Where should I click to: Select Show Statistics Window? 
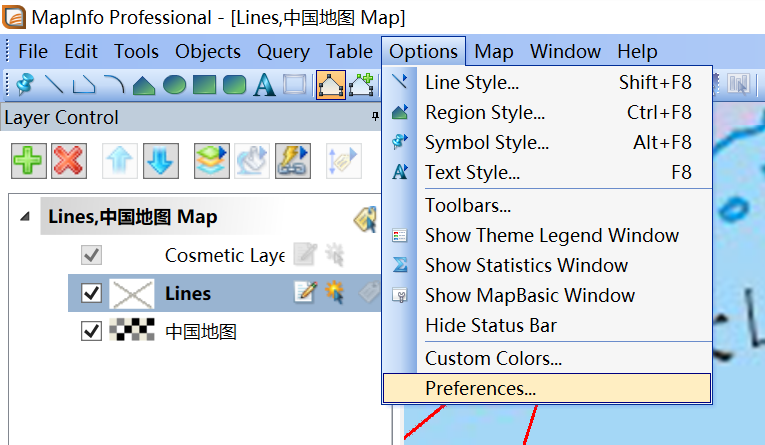tap(547, 265)
